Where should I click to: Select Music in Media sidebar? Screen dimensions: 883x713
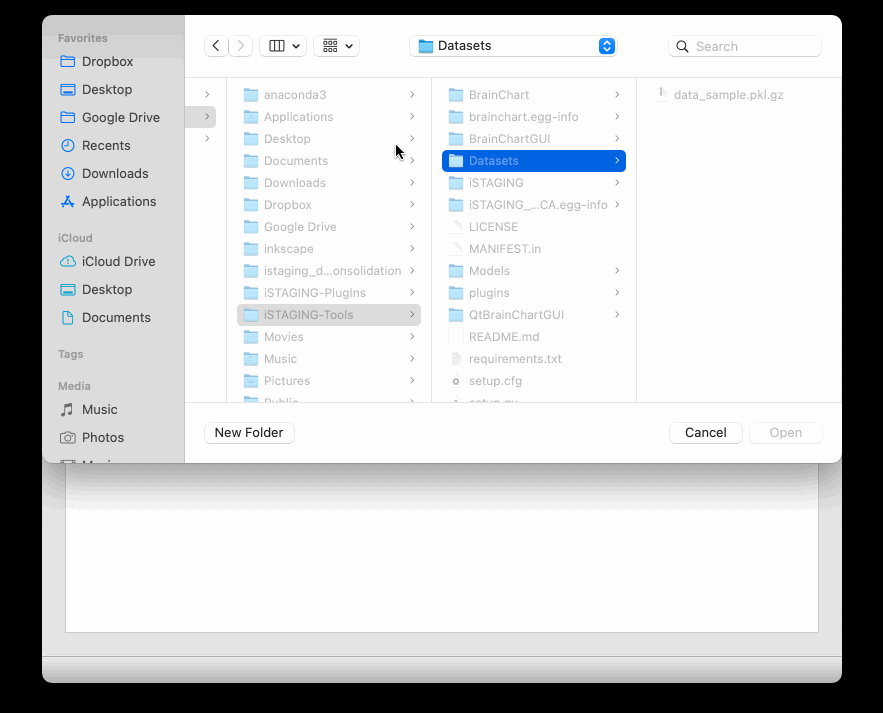click(89, 409)
